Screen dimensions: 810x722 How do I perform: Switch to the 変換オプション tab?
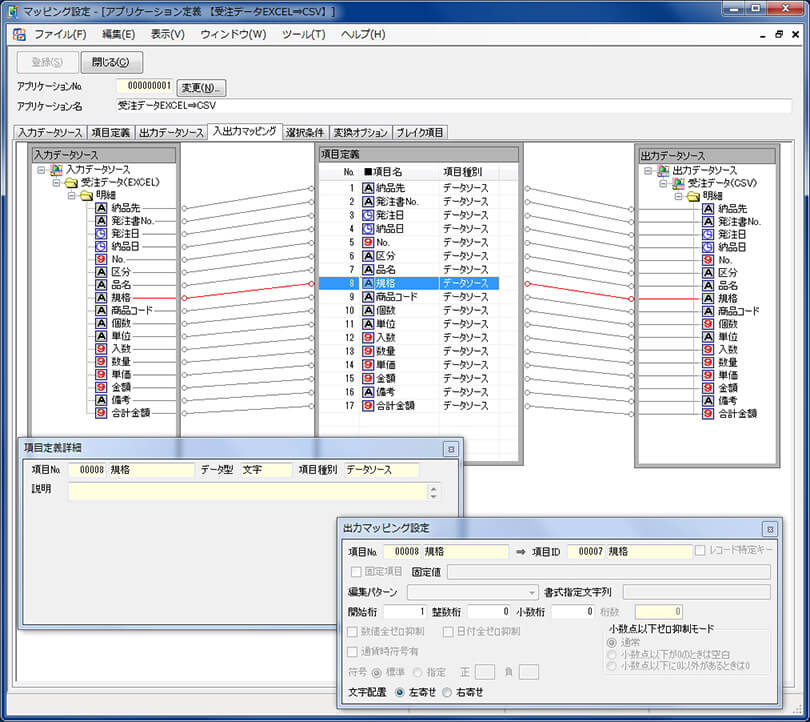click(x=360, y=132)
